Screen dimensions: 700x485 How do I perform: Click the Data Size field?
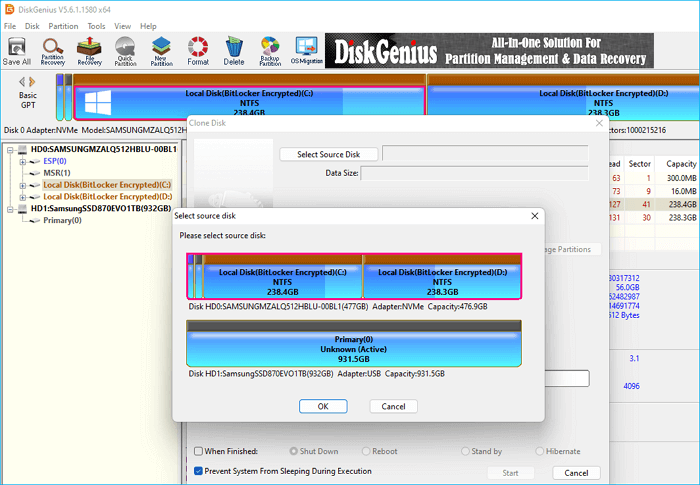(x=475, y=173)
